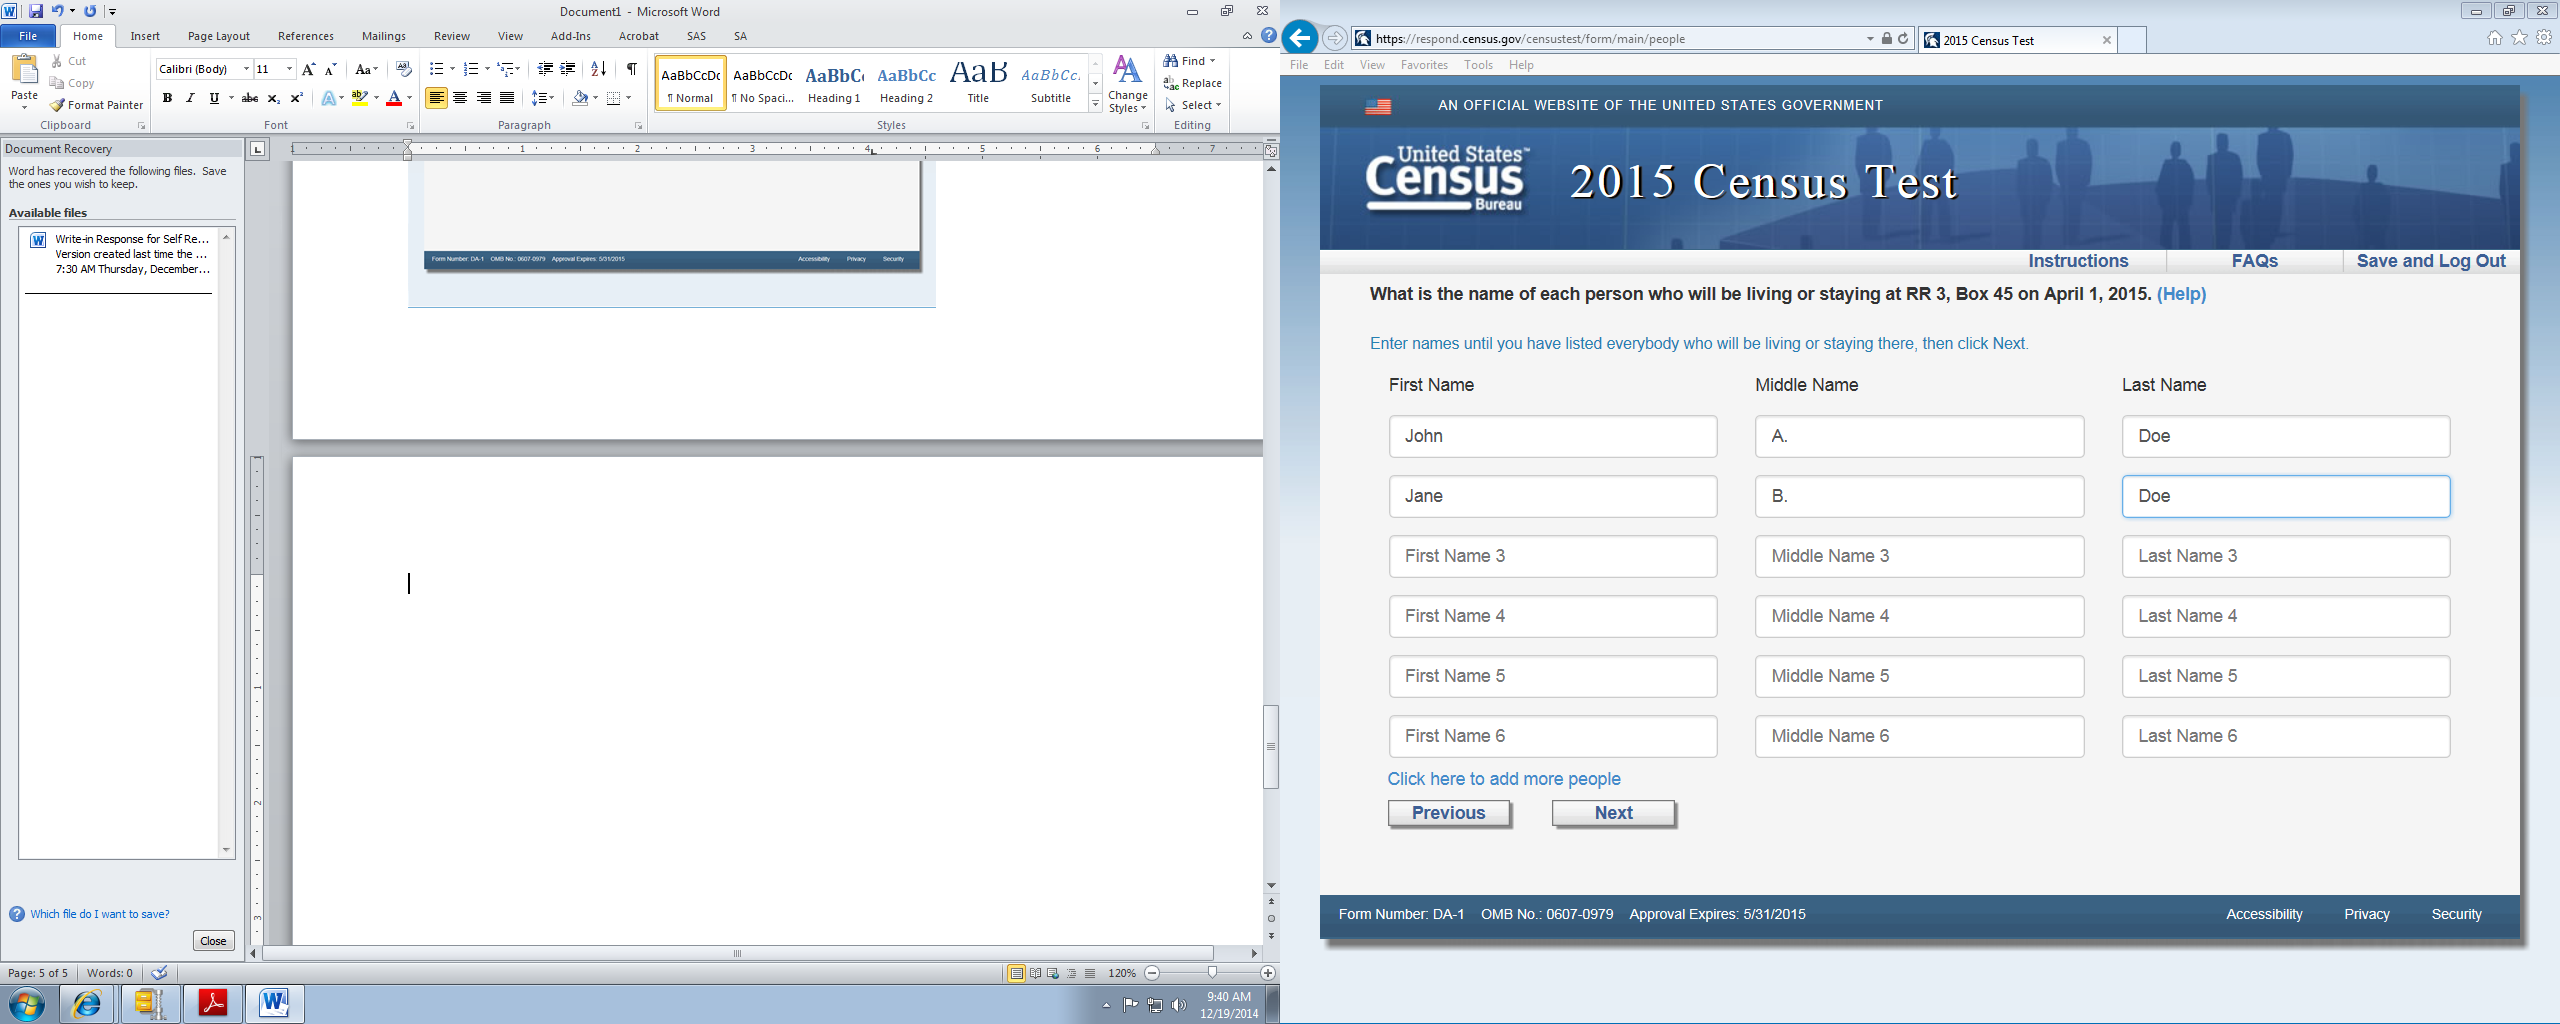Open the bullets list dropdown arrow
This screenshot has width=2560, height=1024.
pos(452,69)
